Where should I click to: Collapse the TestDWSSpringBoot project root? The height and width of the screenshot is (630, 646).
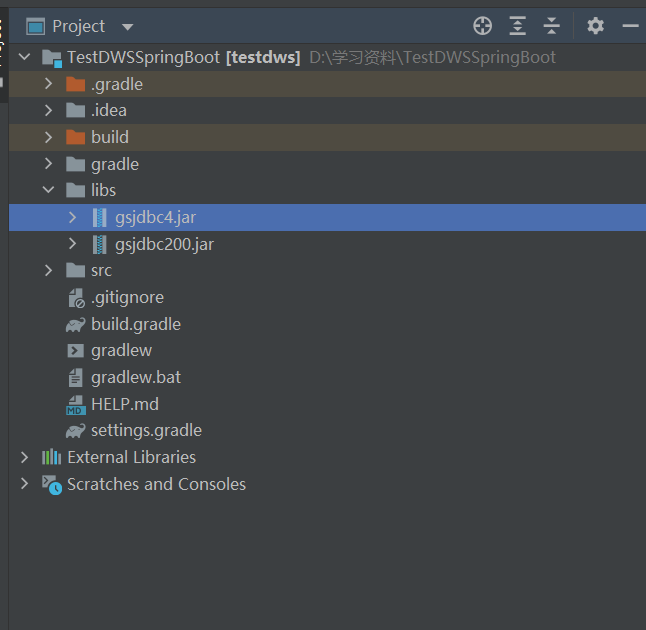(x=25, y=57)
